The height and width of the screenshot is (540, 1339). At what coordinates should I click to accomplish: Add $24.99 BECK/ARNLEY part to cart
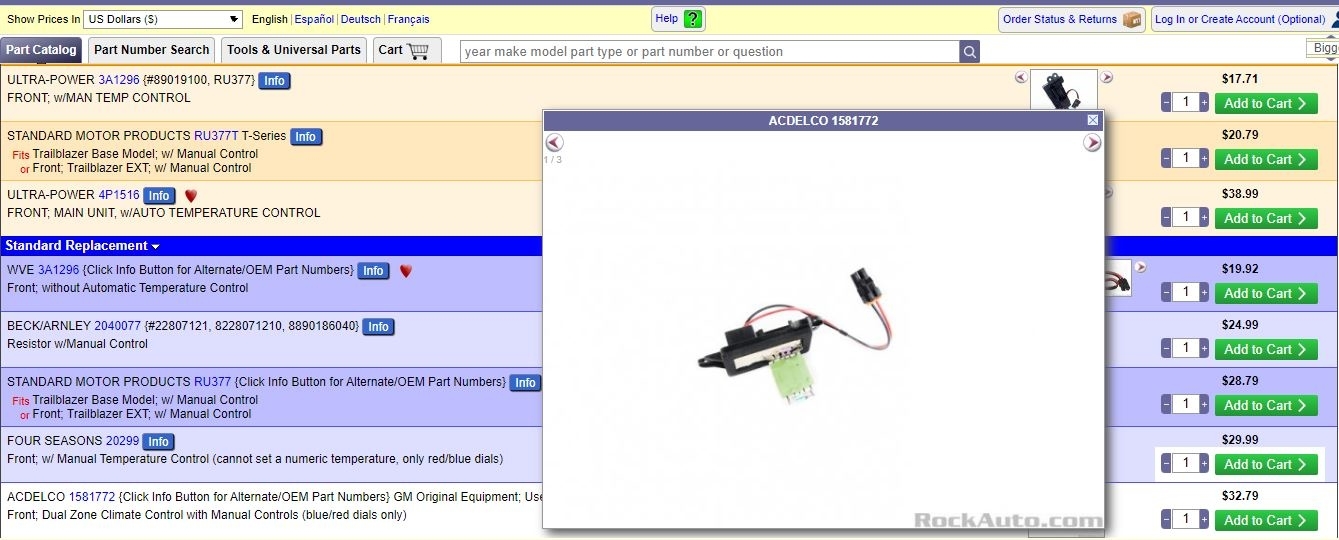click(1266, 349)
